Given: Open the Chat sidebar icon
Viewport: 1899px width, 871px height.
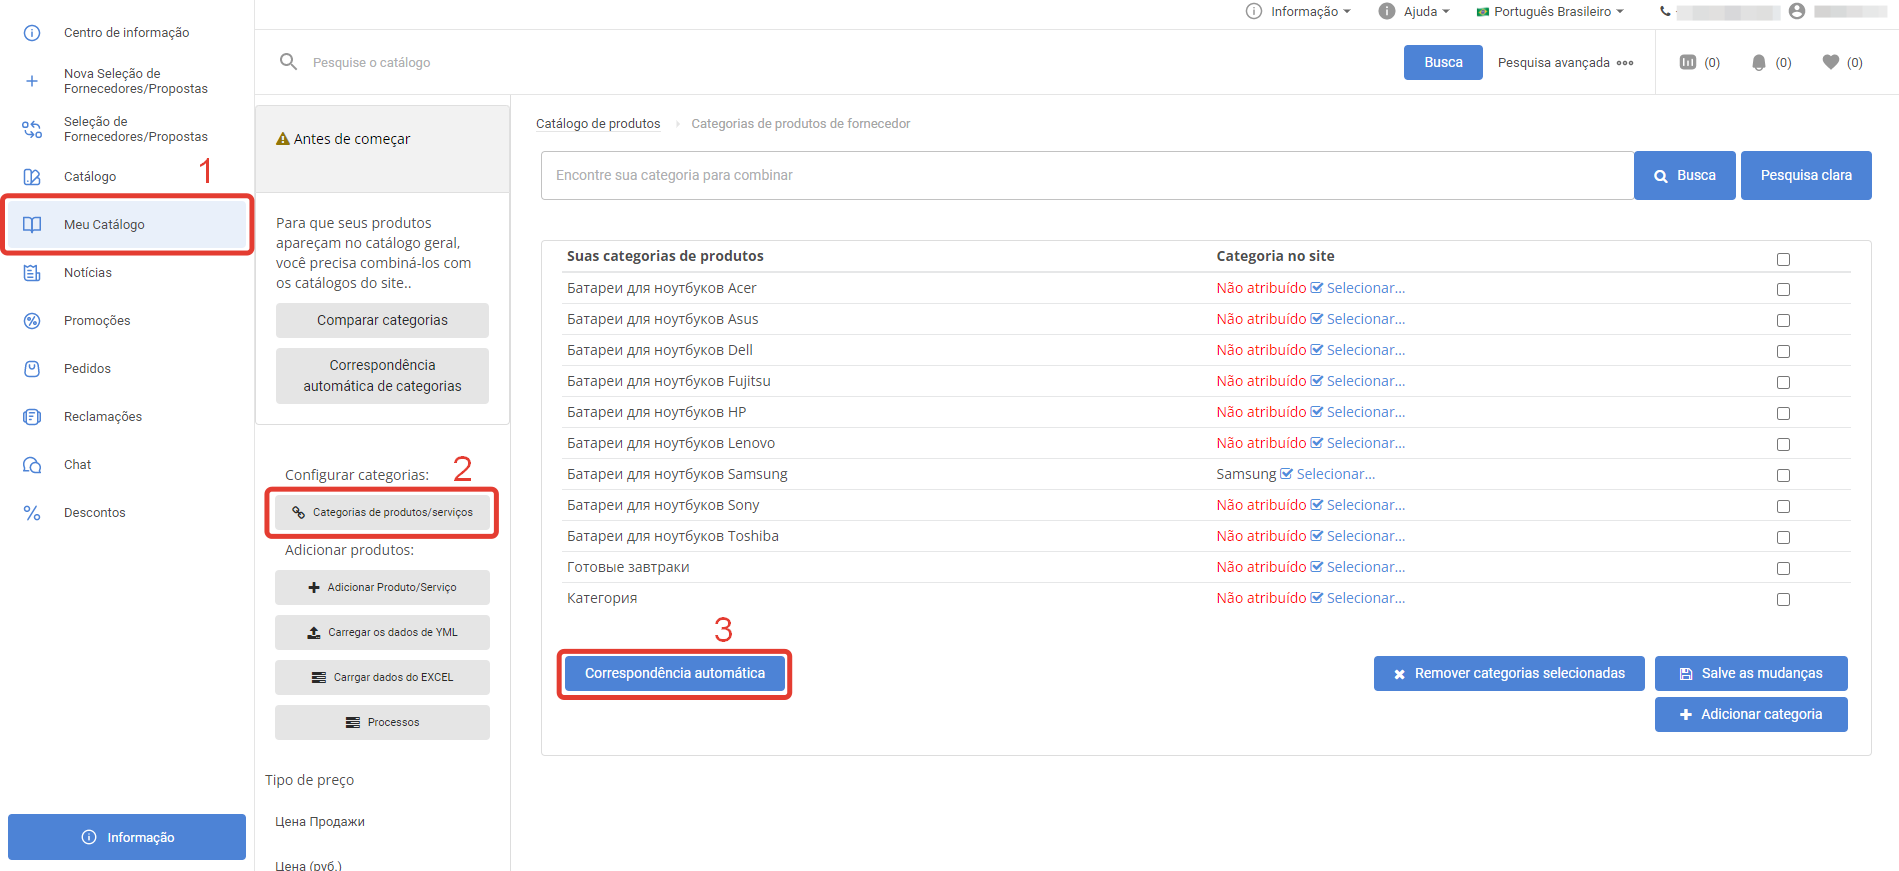Looking at the screenshot, I should 32,465.
